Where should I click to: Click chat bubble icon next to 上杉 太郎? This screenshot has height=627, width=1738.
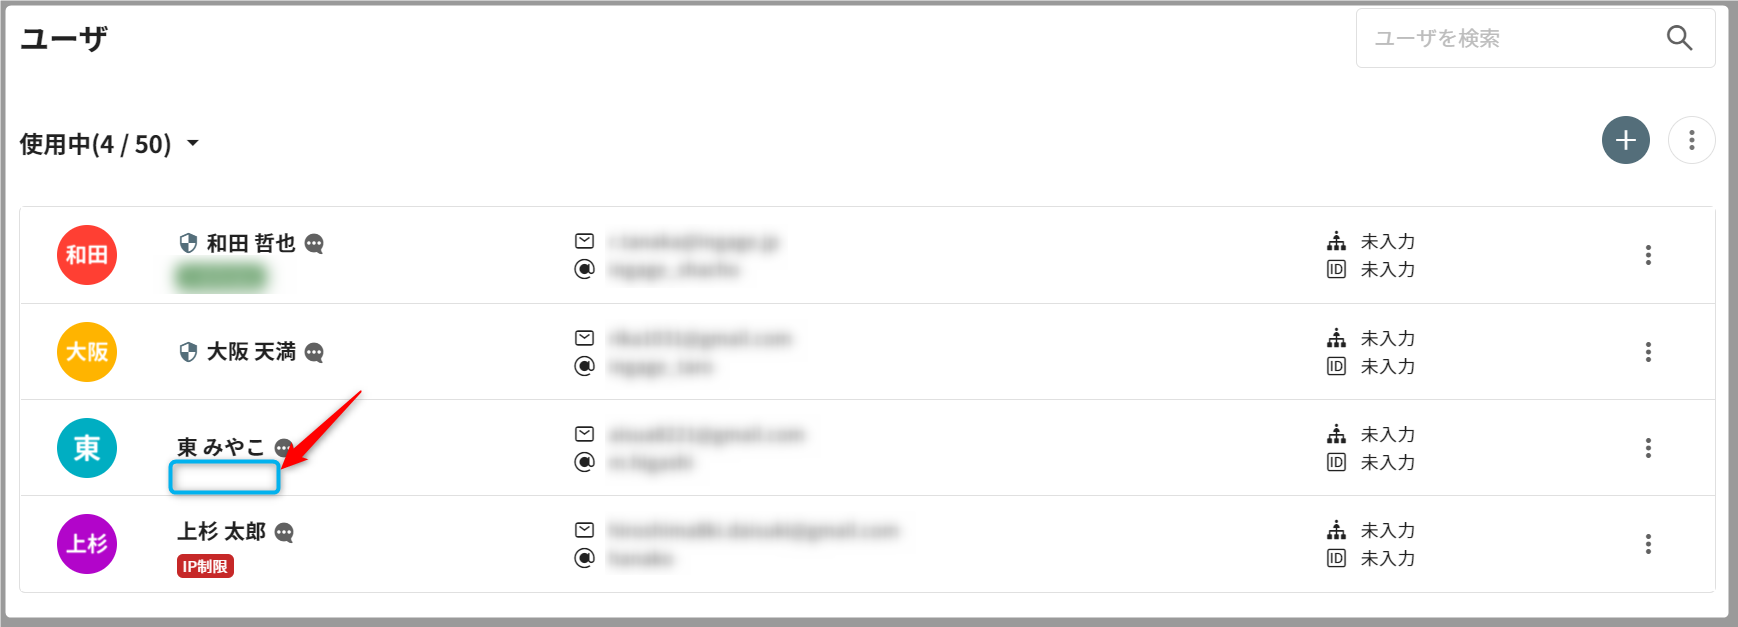284,533
